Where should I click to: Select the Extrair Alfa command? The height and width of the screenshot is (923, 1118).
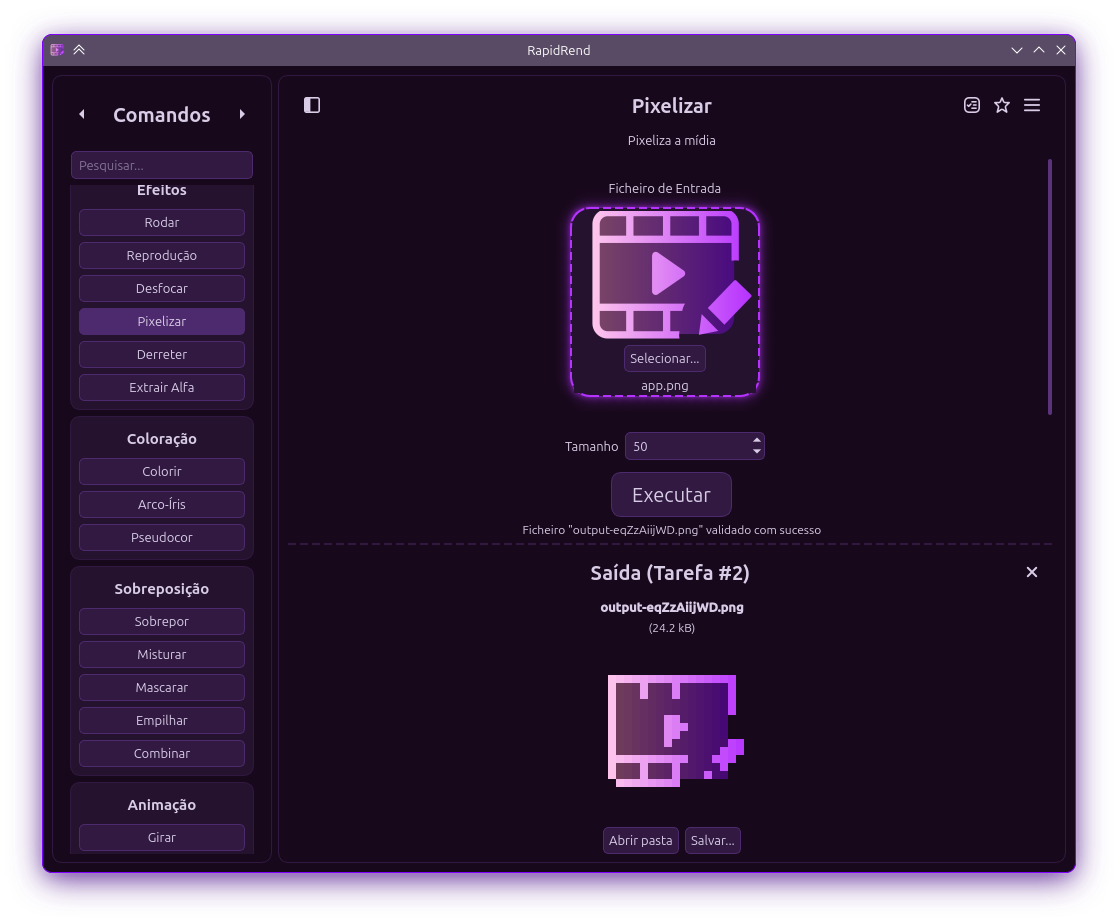coord(162,388)
